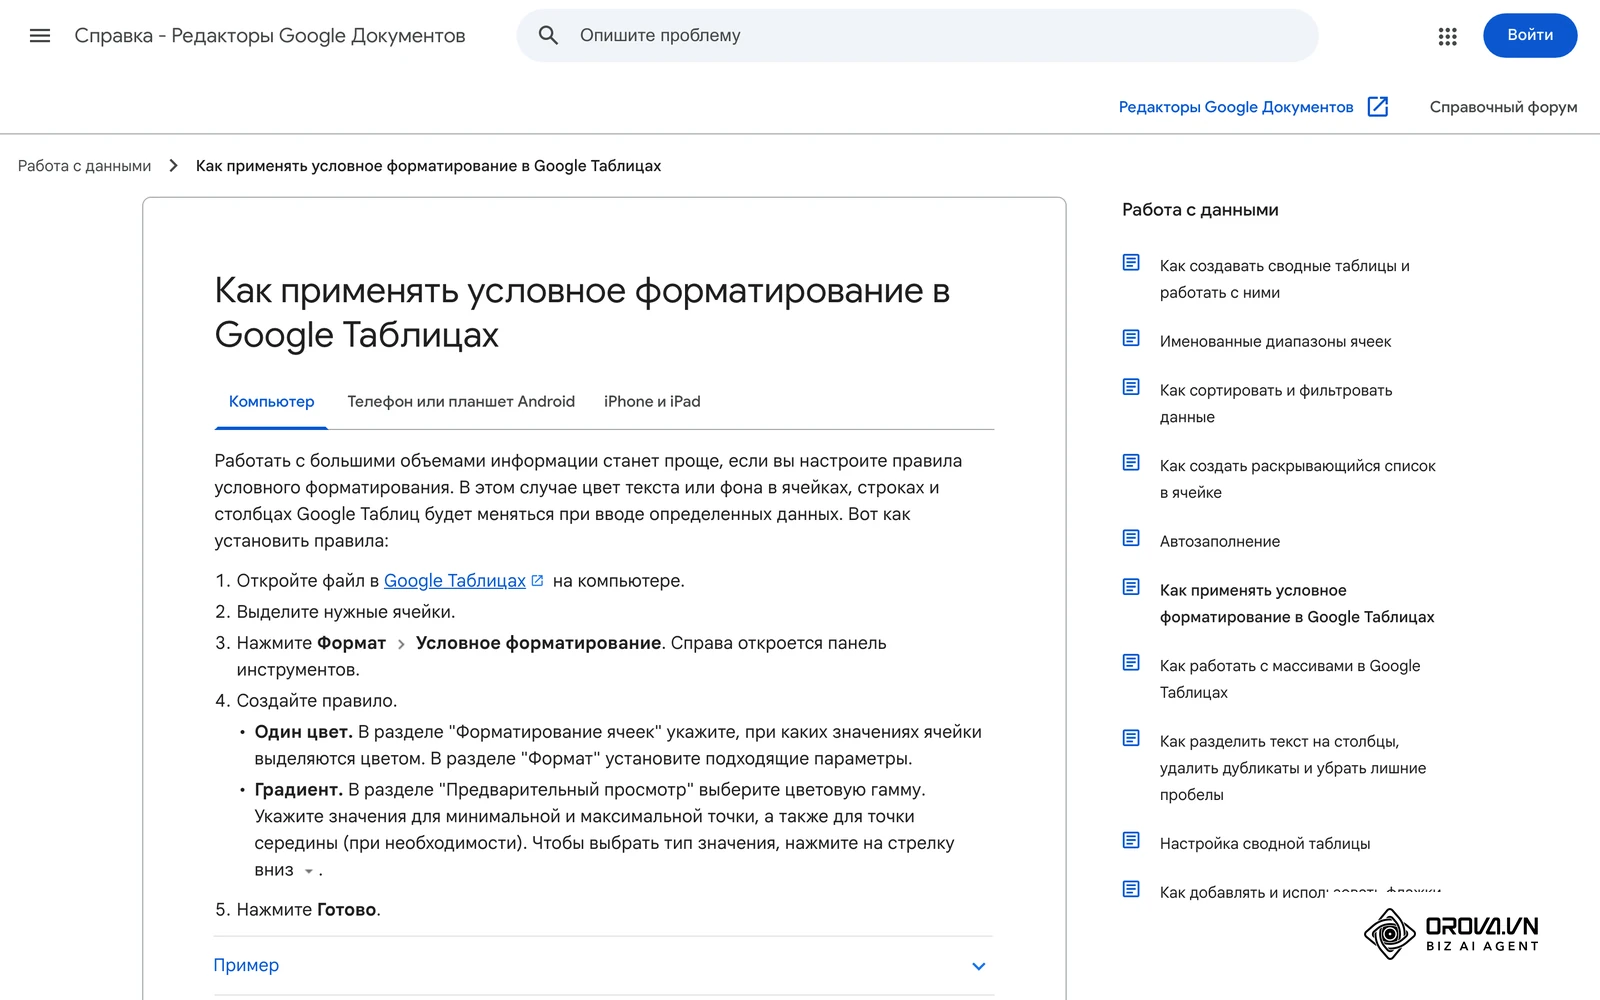This screenshot has height=1000, width=1600.
Task: Click the article icon next to Как сортировать и фильтровать
Action: [1131, 386]
